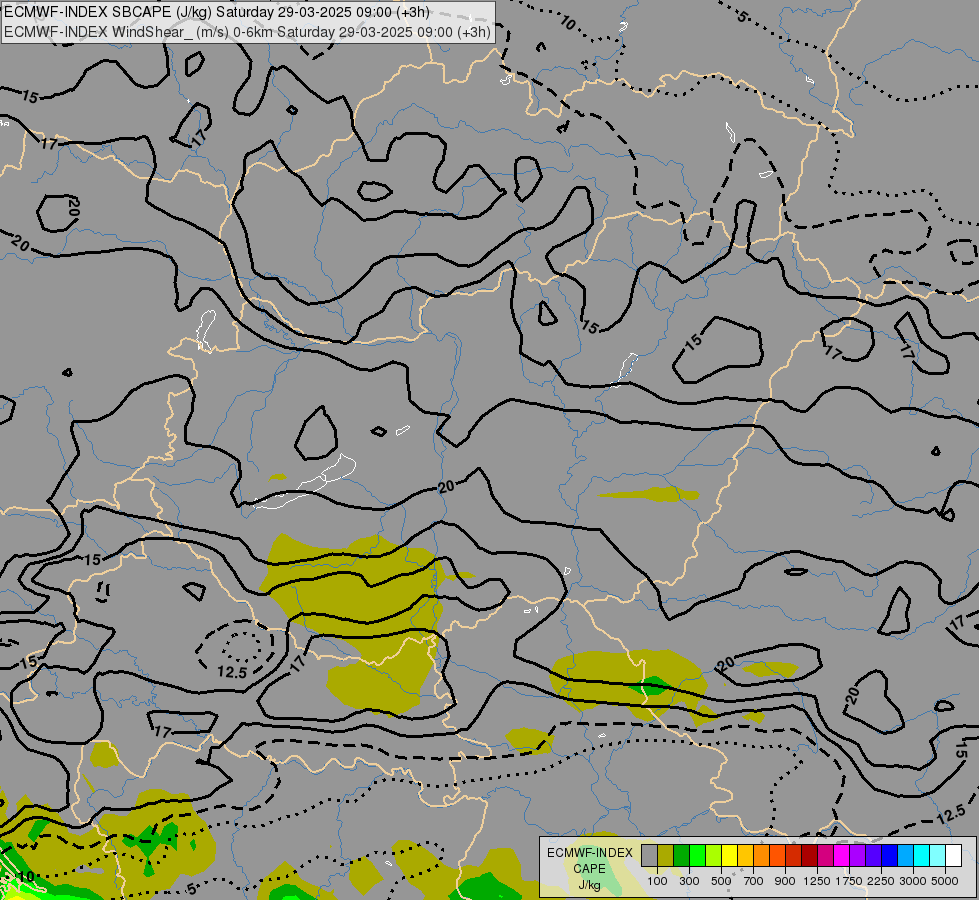Click the legend value 100
The width and height of the screenshot is (979, 900).
pyautogui.click(x=657, y=881)
